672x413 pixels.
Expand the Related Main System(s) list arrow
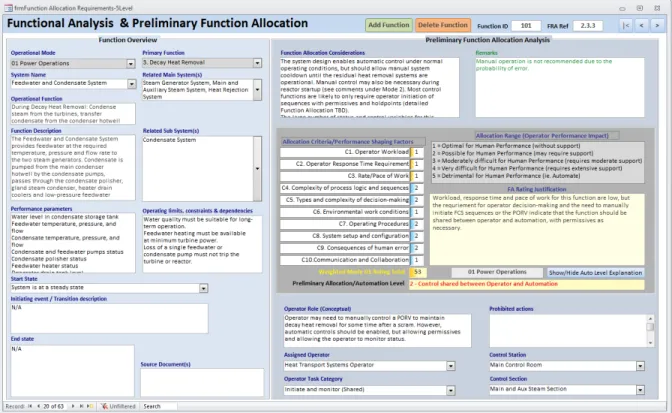257,90
